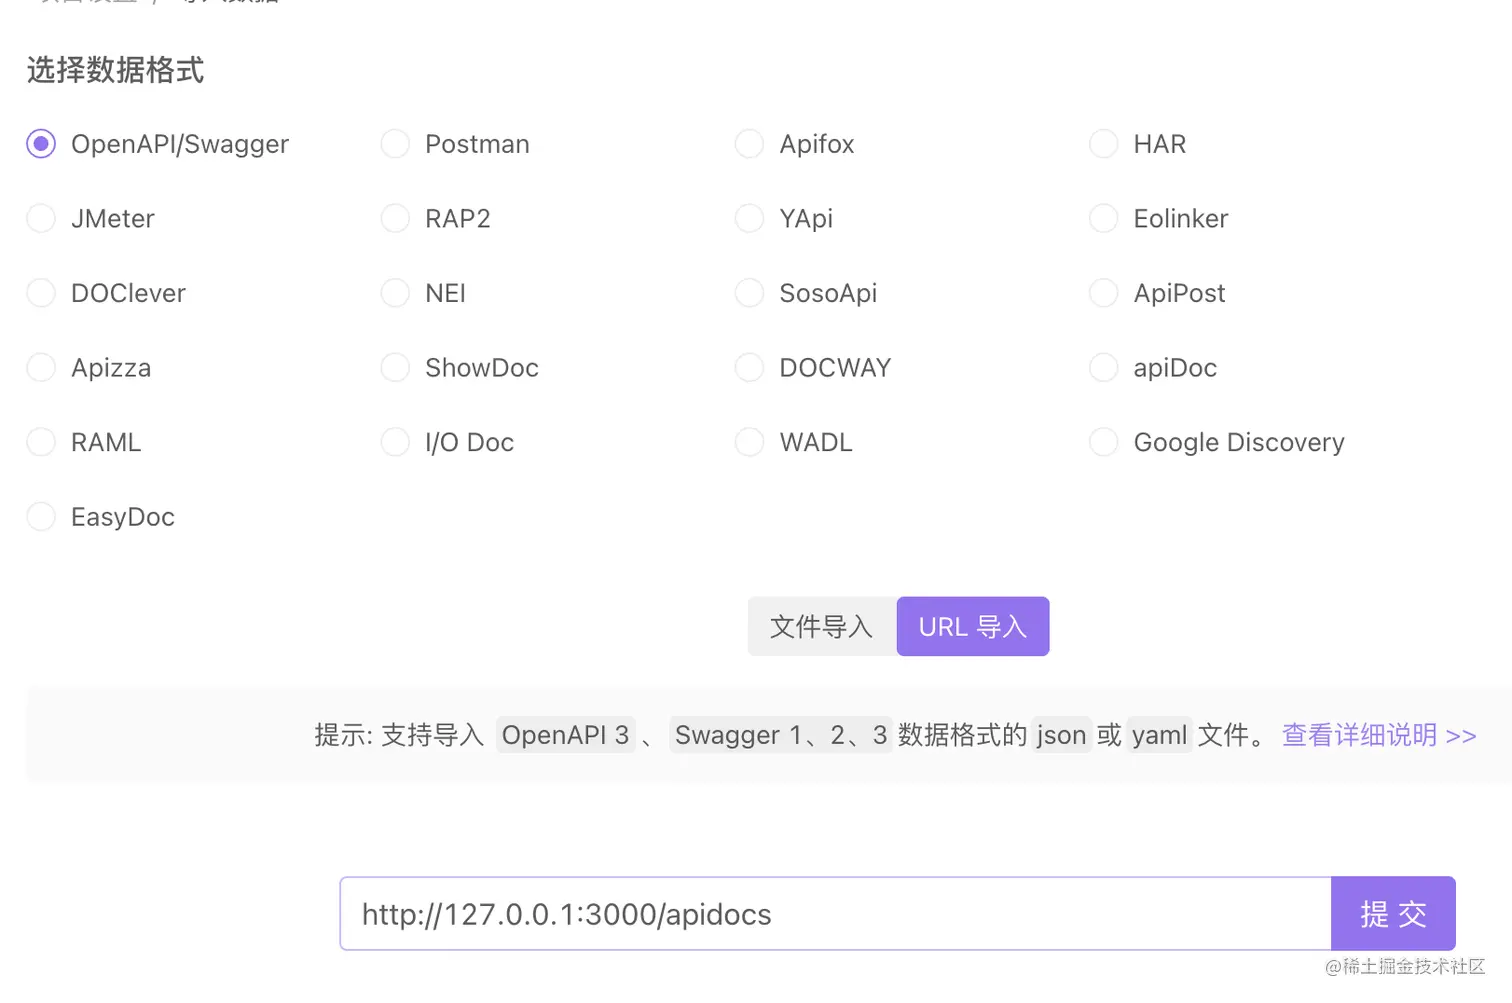Click the yaml tag in the hint
Image resolution: width=1512 pixels, height=1003 pixels.
coord(1159,735)
